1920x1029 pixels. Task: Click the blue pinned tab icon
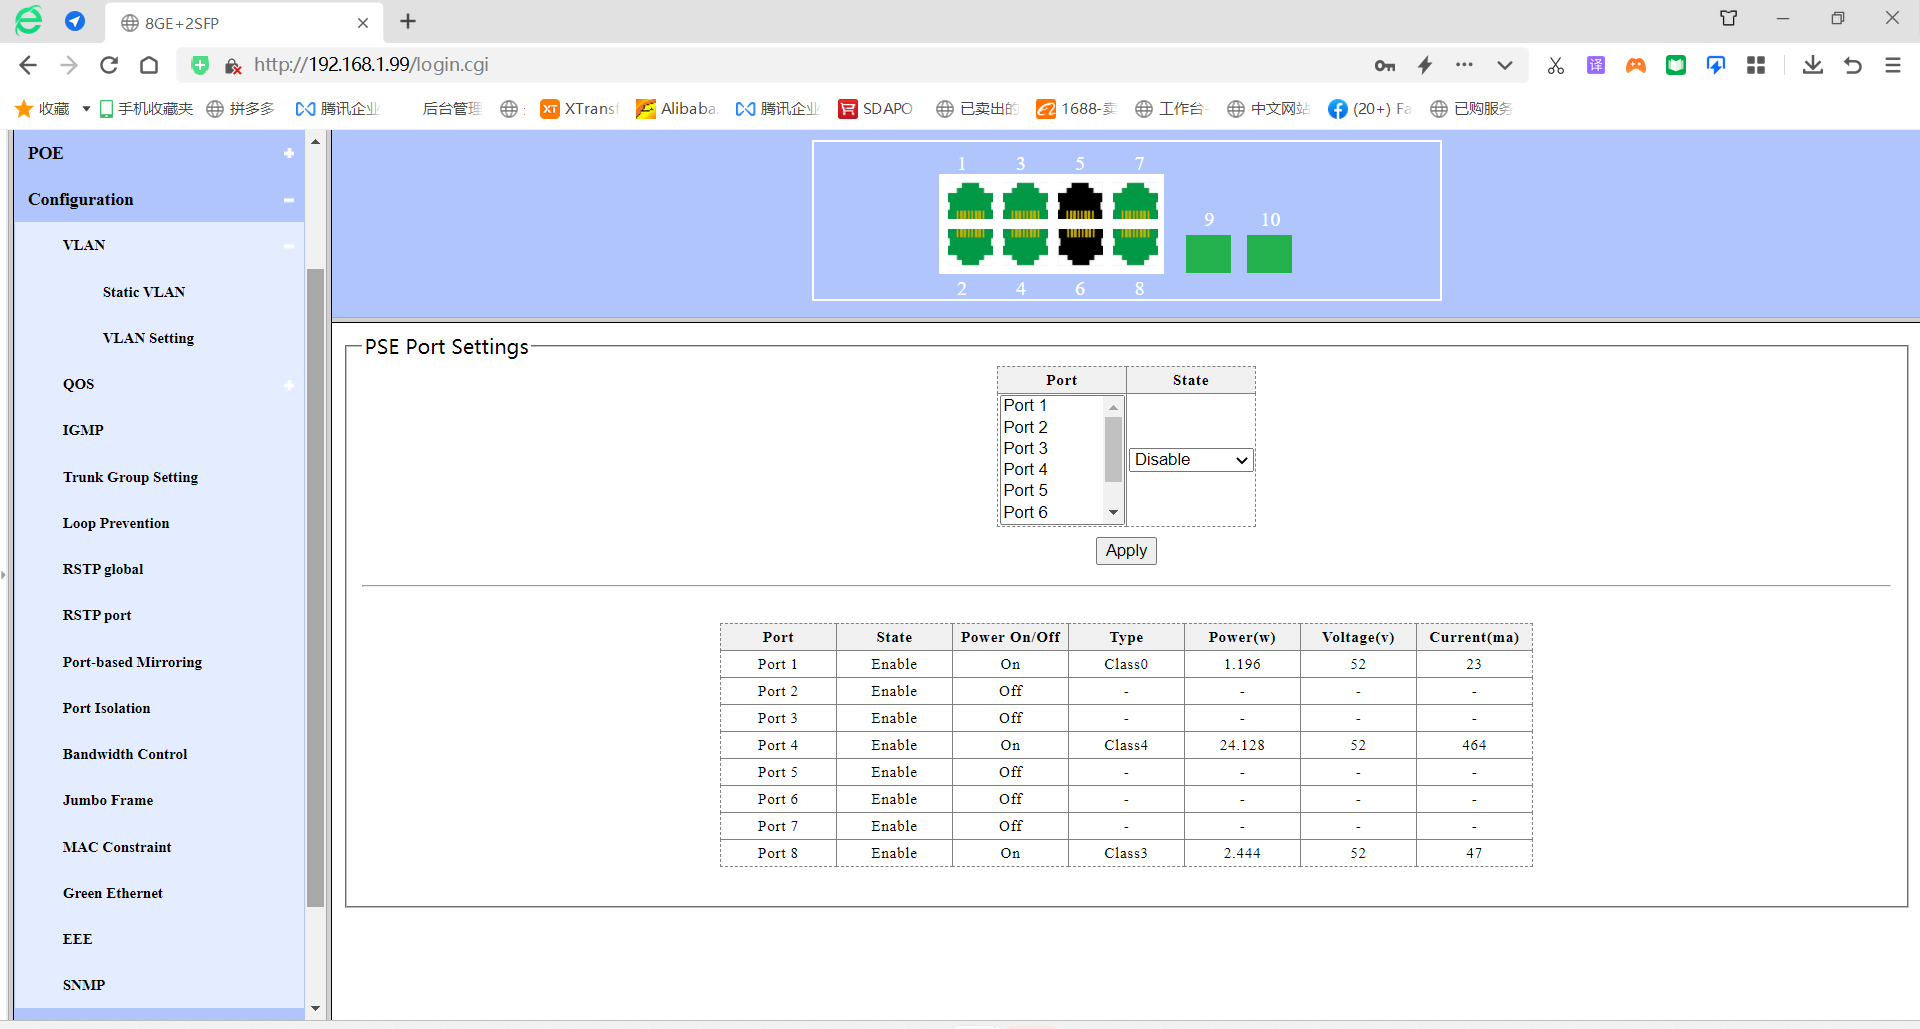(x=75, y=21)
